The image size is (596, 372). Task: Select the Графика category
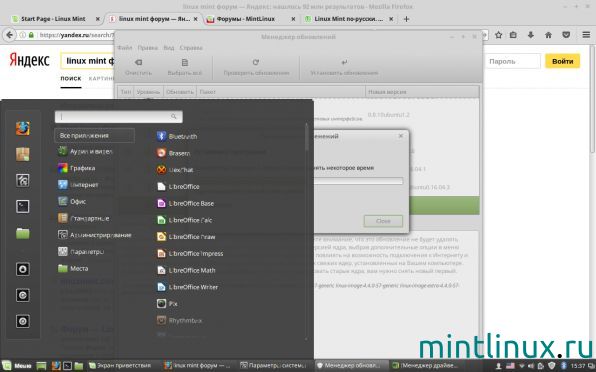coord(76,168)
